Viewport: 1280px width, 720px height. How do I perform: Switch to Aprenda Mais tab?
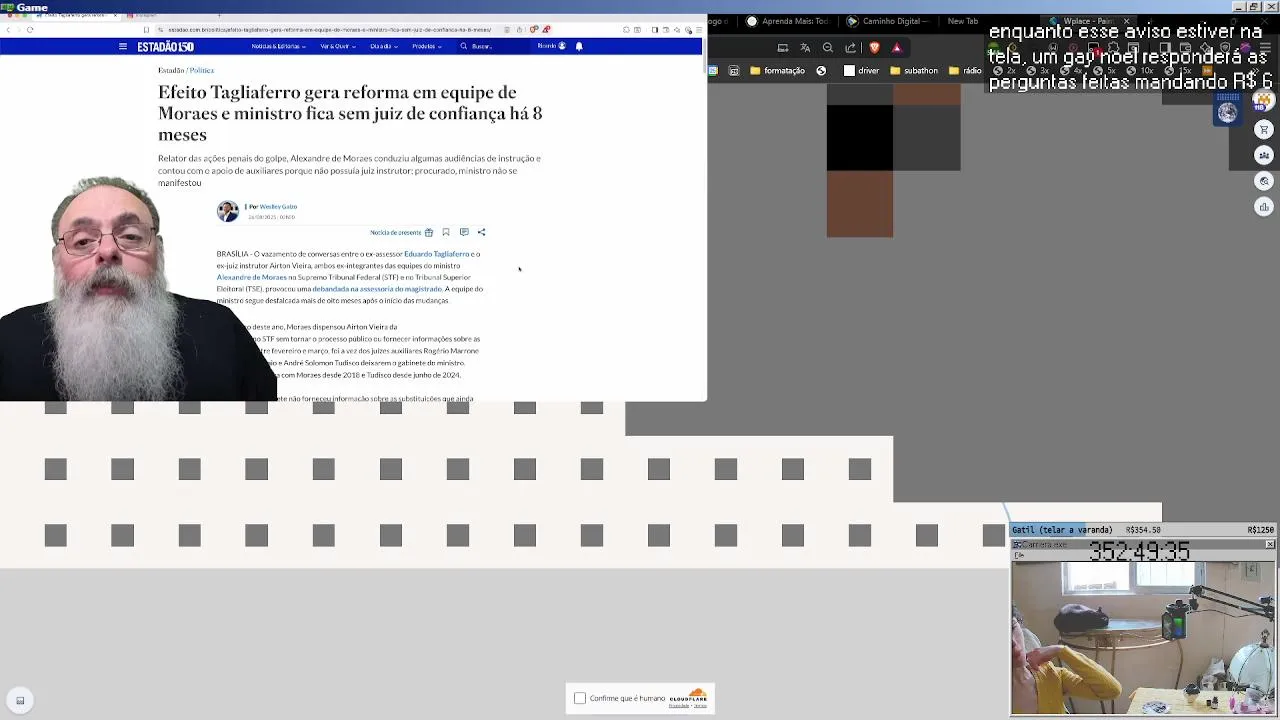(x=789, y=21)
